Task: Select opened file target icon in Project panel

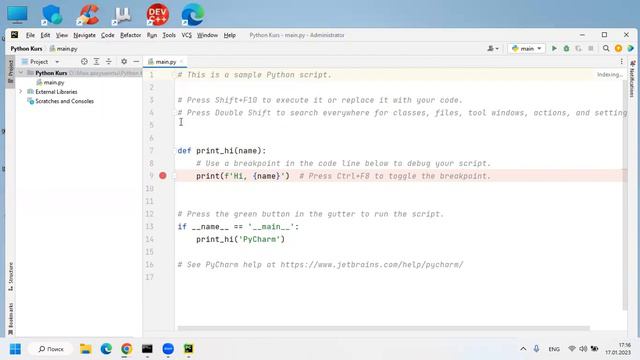Action: pyautogui.click(x=84, y=62)
